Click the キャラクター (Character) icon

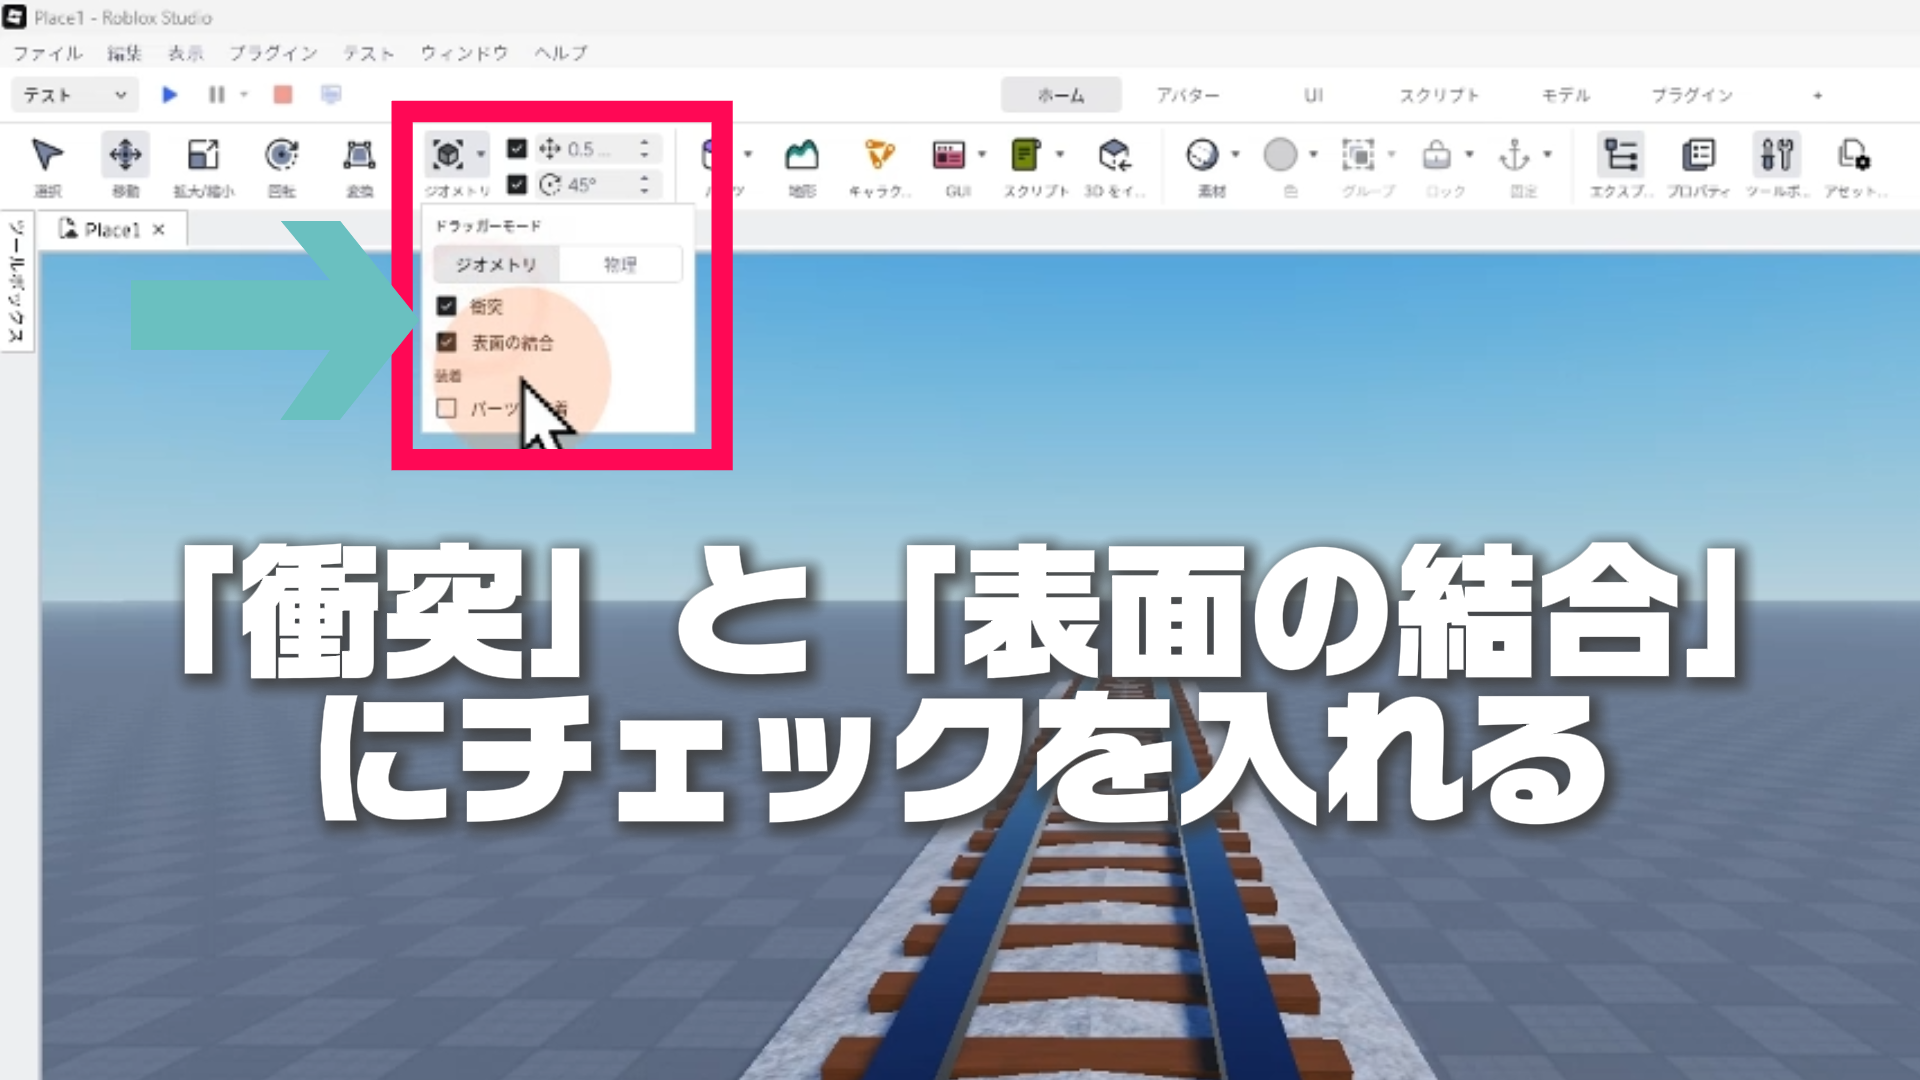pos(879,156)
